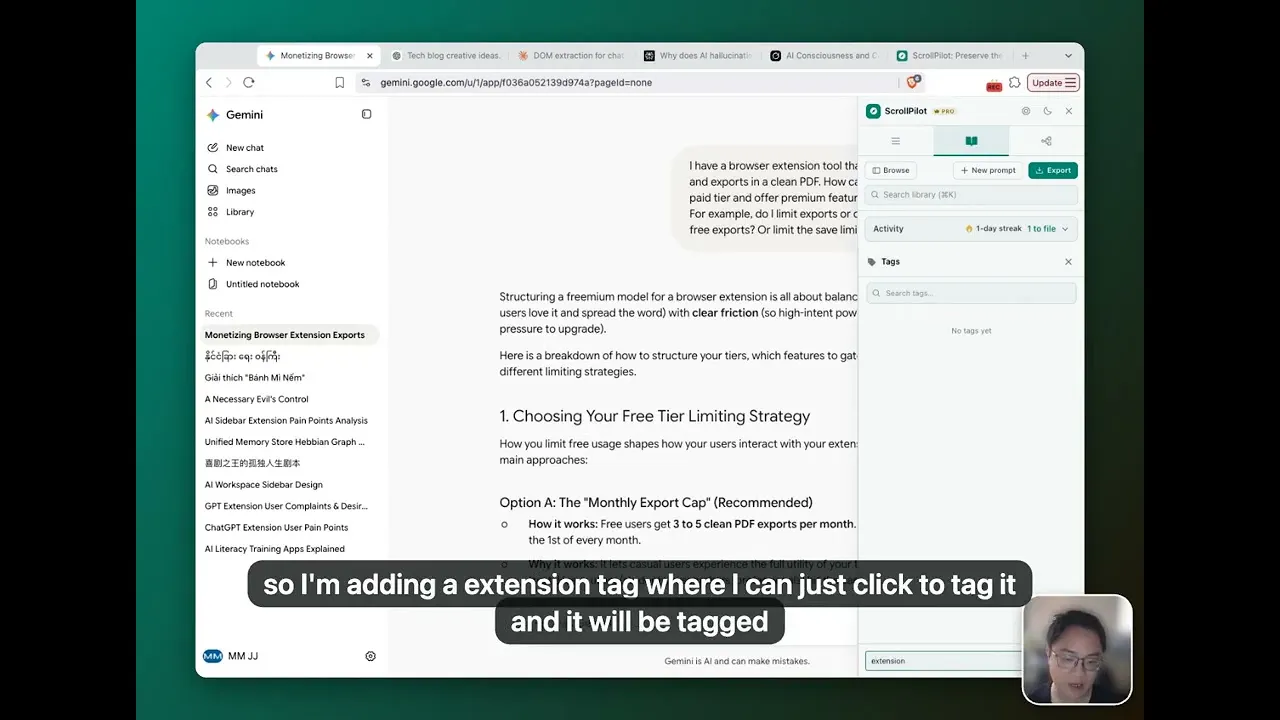Open a new browser tab

(1025, 56)
